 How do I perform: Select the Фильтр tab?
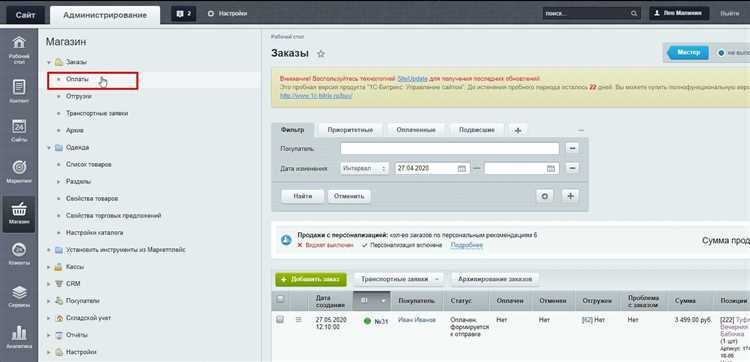click(293, 130)
